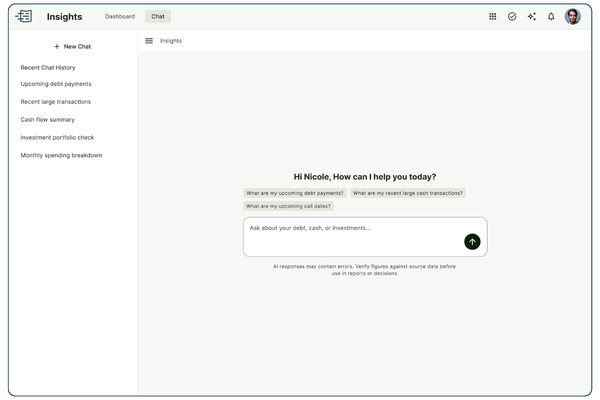Click the Insights app logo icon
Viewport: 600px width, 400px height.
24,16
